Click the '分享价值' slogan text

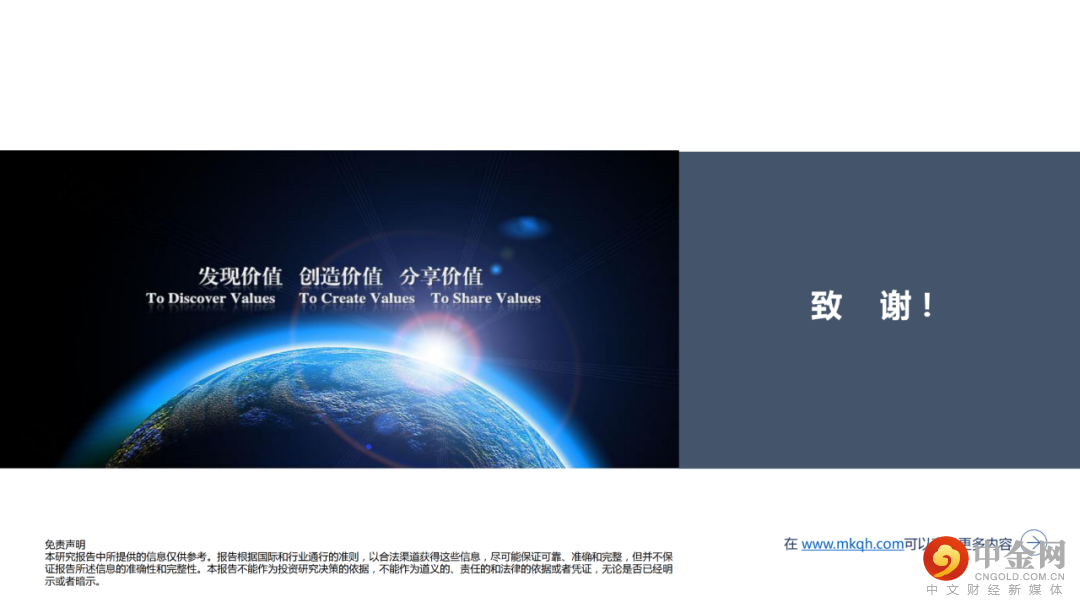[x=441, y=276]
